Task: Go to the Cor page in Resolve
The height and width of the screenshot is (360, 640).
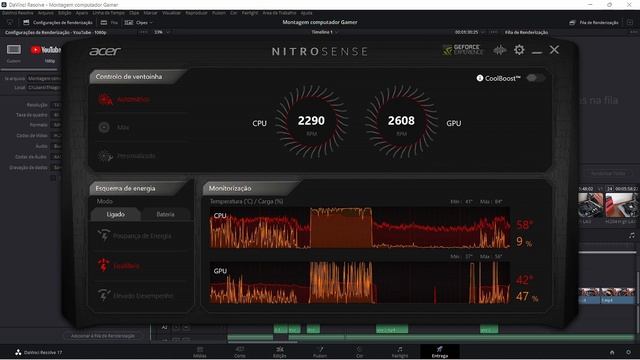Action: click(360, 352)
